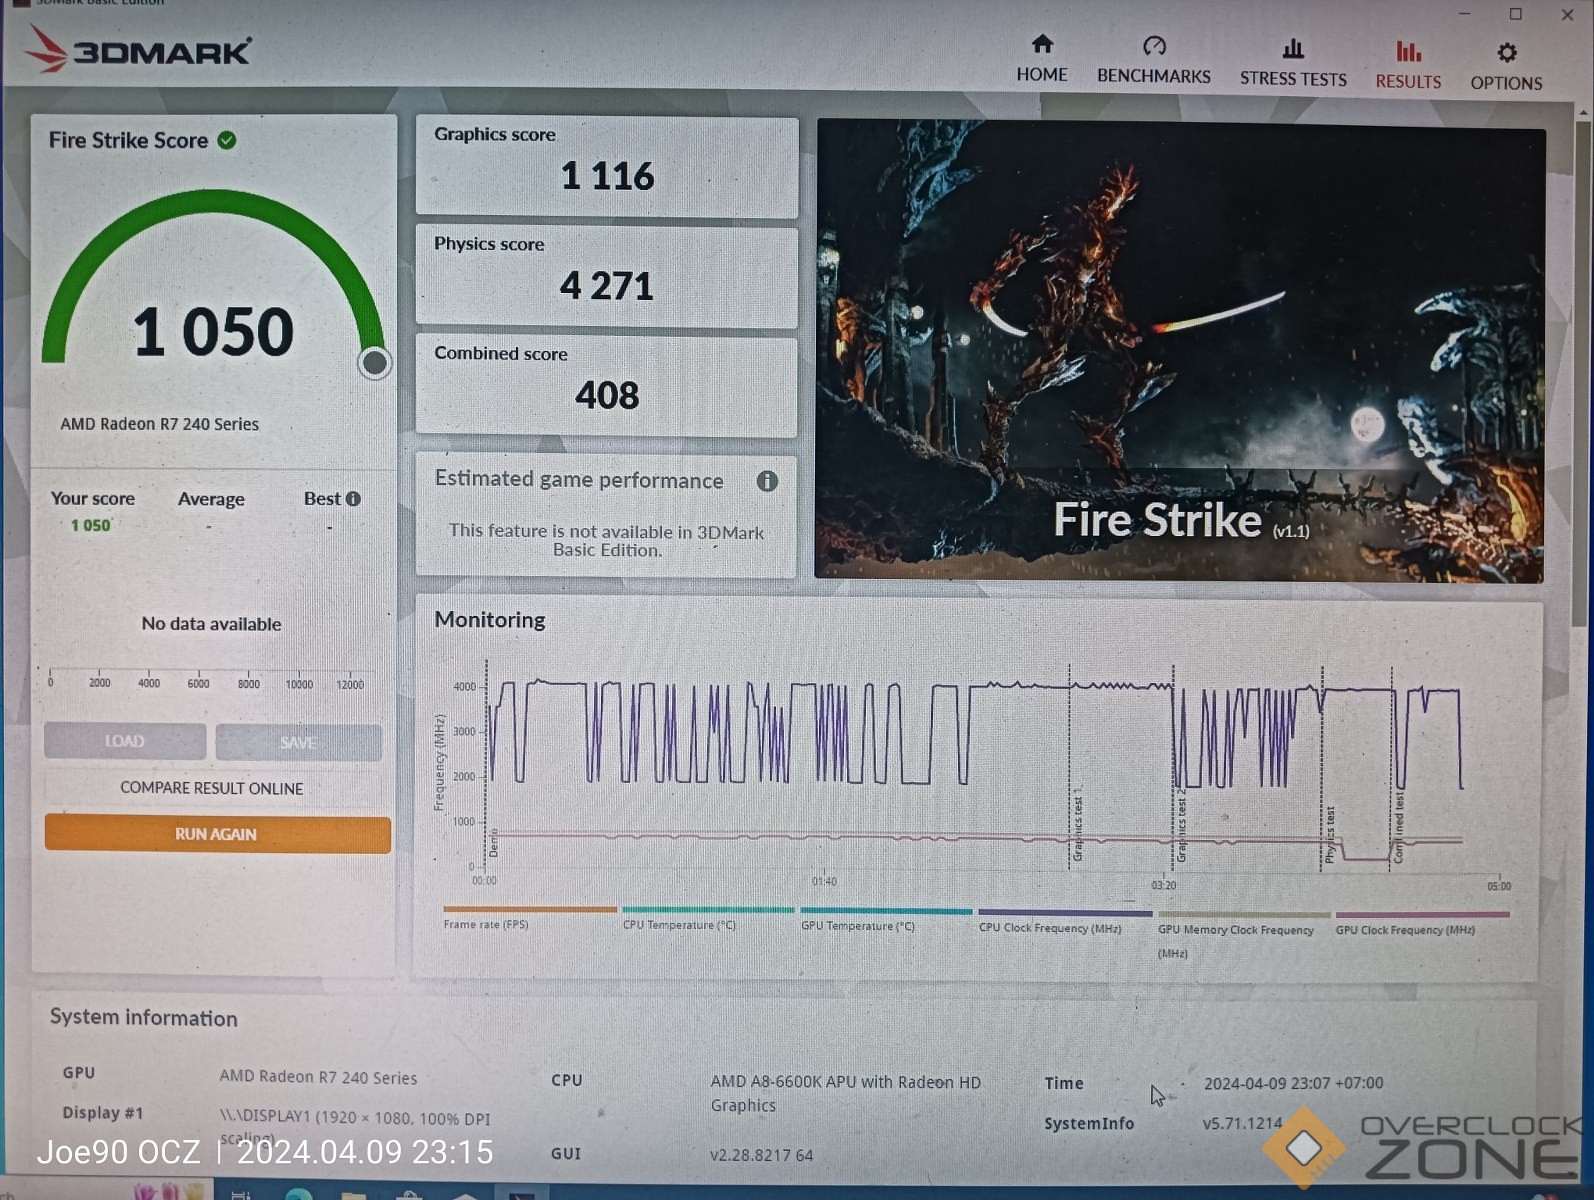Click the score gauge end knob
The width and height of the screenshot is (1594, 1200).
point(374,363)
